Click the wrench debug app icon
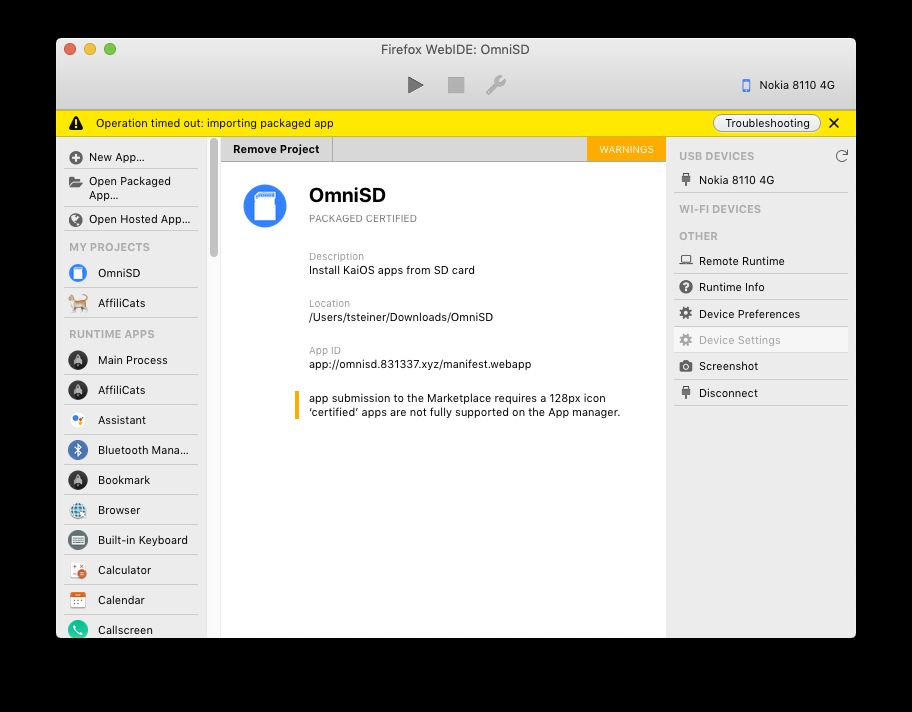912x712 pixels. coord(495,86)
